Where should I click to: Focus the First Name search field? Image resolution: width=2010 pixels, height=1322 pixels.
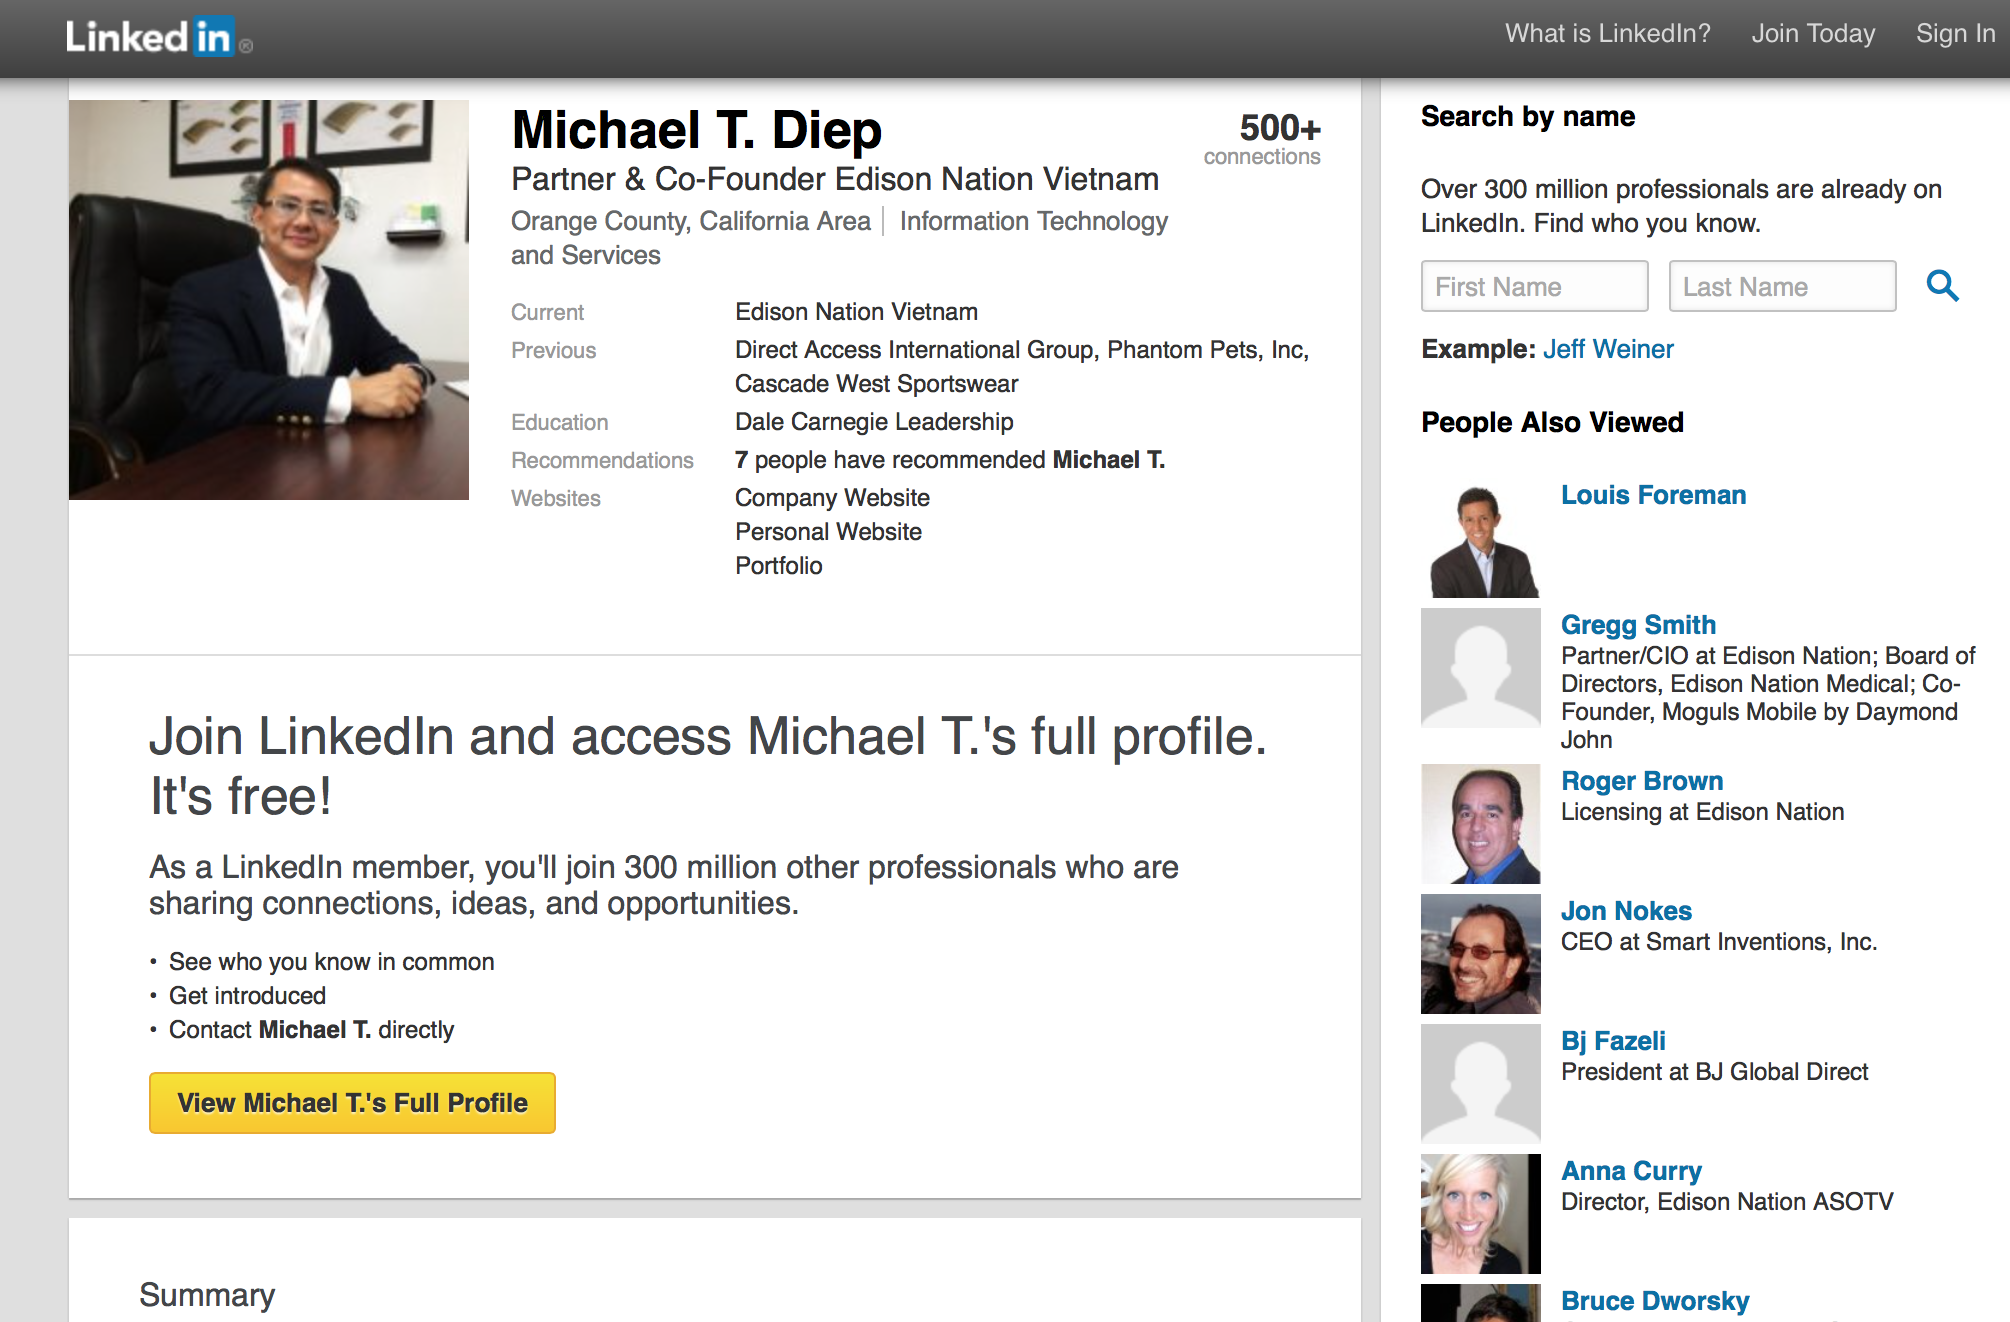tap(1534, 286)
